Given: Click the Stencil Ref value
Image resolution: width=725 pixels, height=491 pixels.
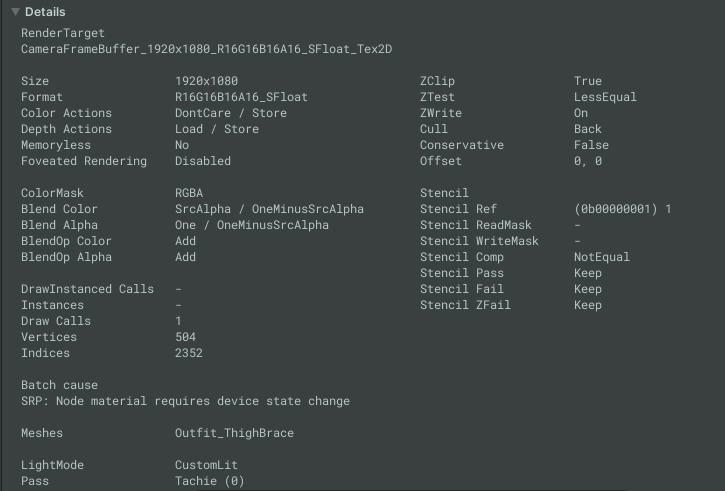Looking at the screenshot, I should pyautogui.click(x=622, y=209).
